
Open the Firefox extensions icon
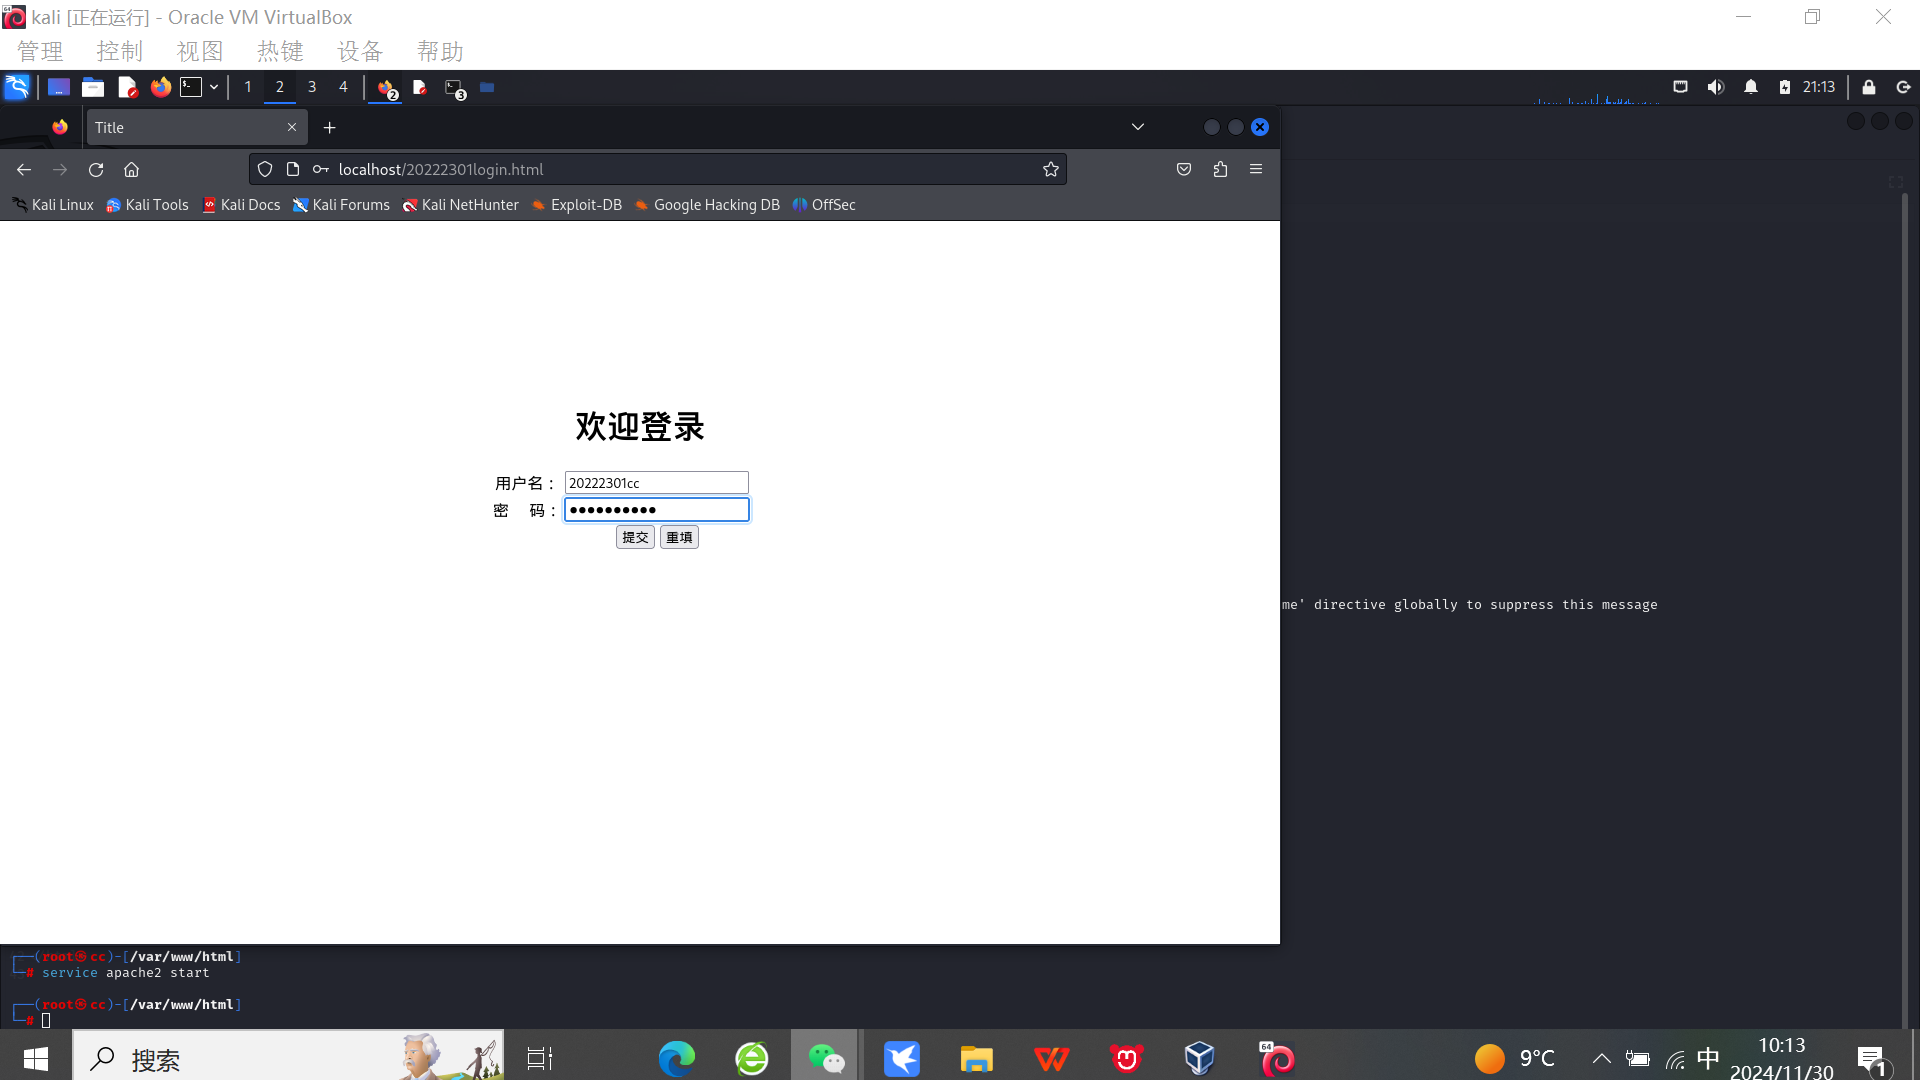(x=1220, y=170)
